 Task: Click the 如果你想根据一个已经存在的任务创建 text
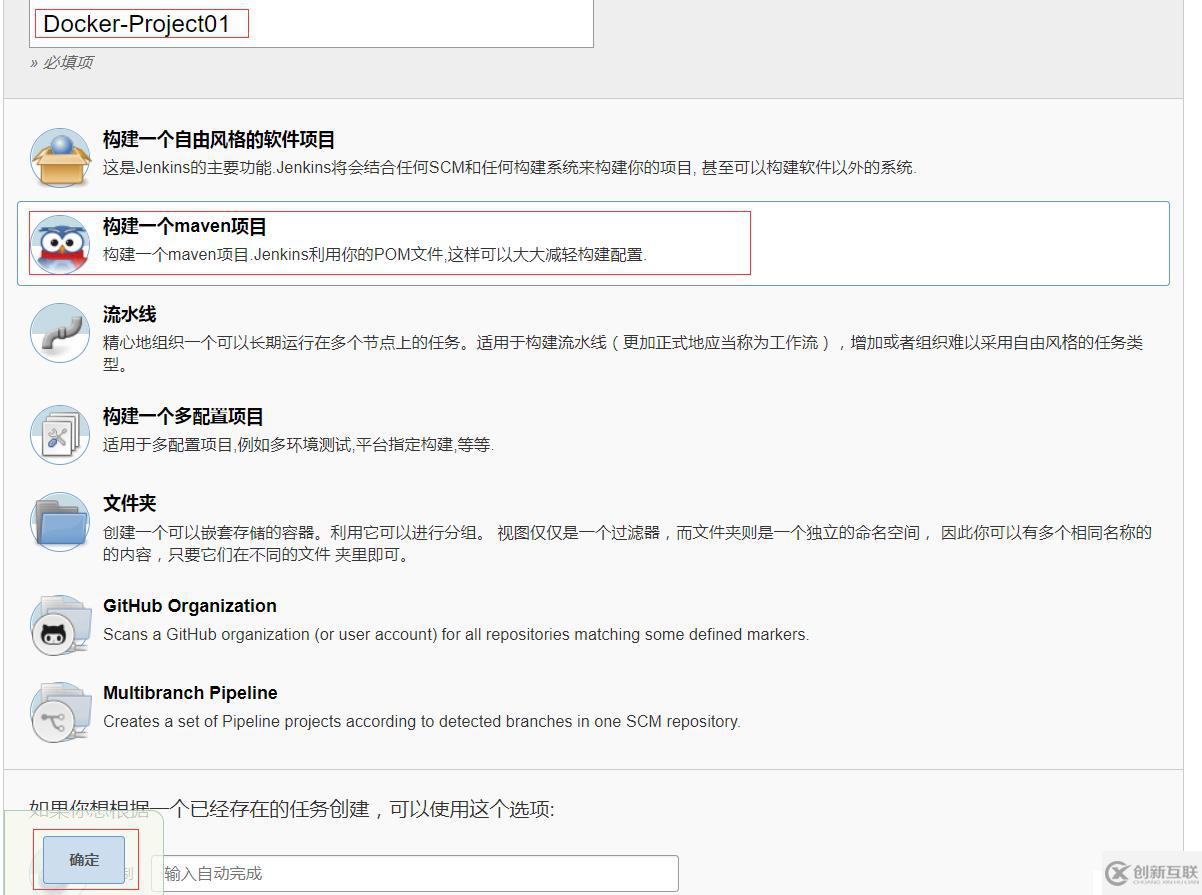tap(291, 809)
